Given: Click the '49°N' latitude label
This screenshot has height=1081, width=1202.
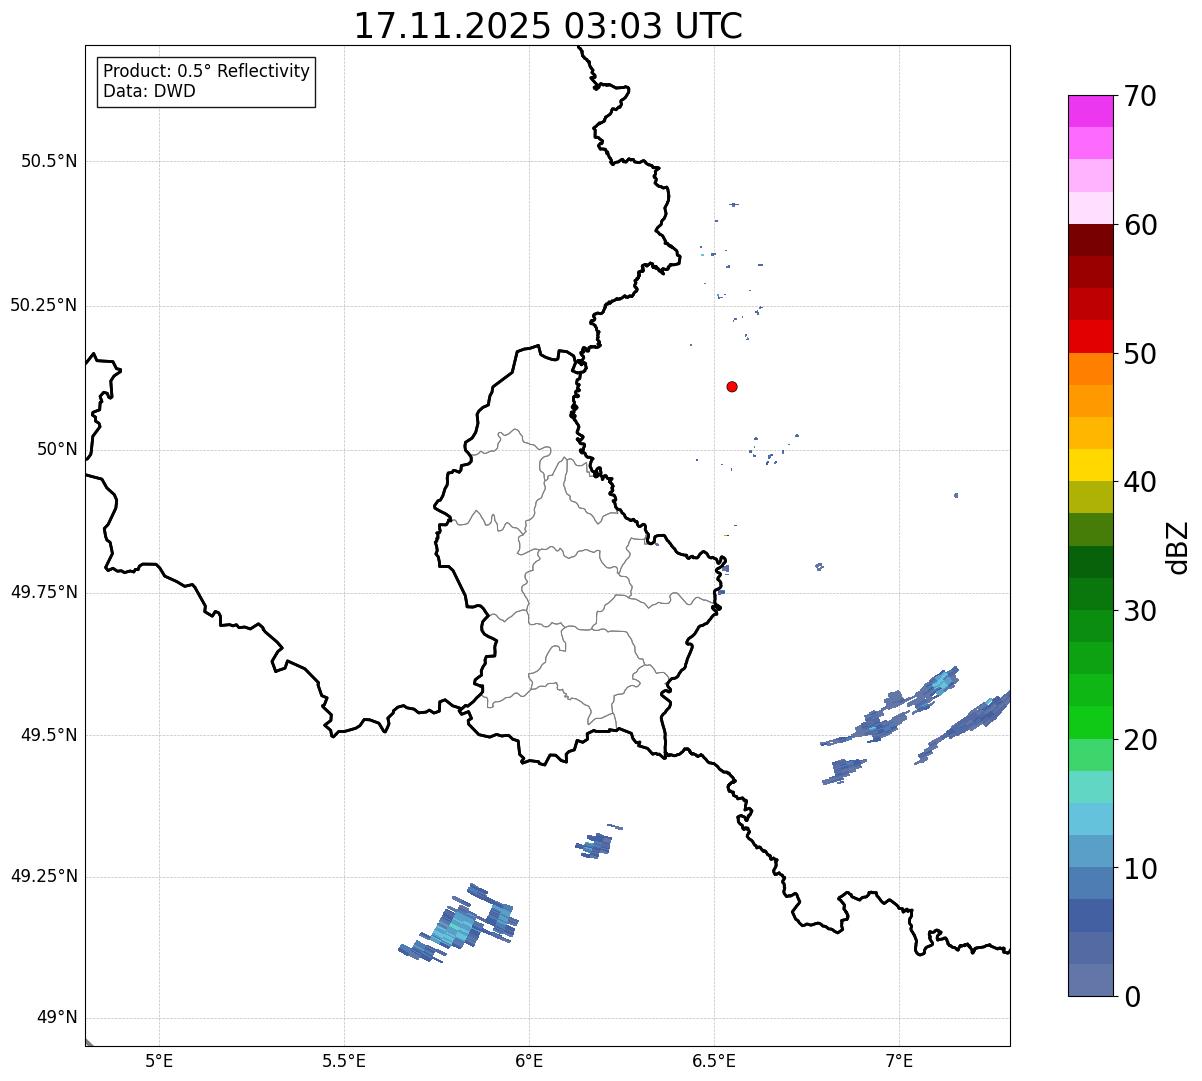Looking at the screenshot, I should tap(57, 1018).
